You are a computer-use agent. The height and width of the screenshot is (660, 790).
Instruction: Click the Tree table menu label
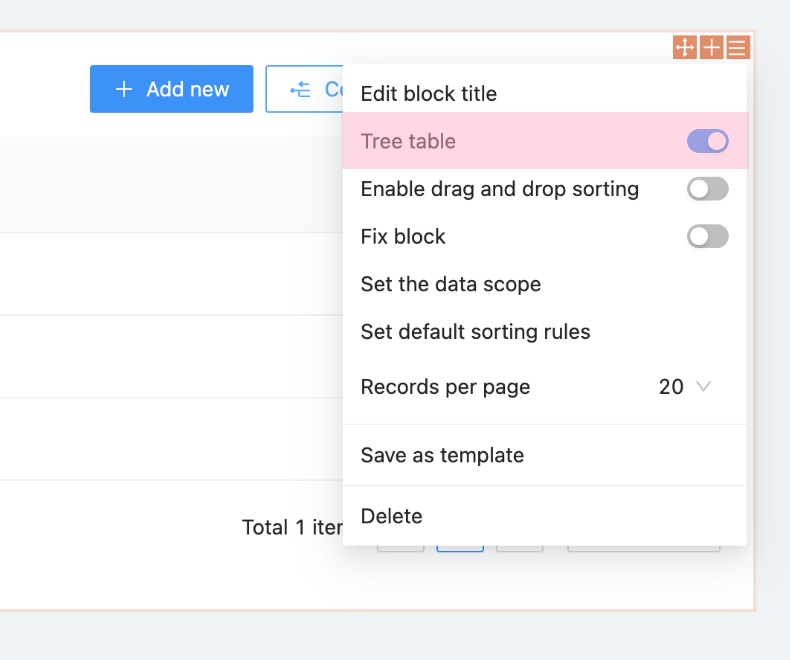click(408, 142)
